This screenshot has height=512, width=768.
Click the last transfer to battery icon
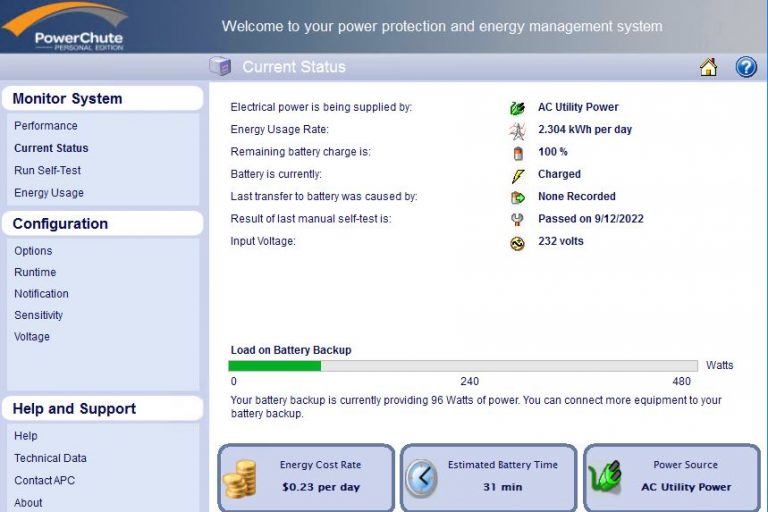517,198
